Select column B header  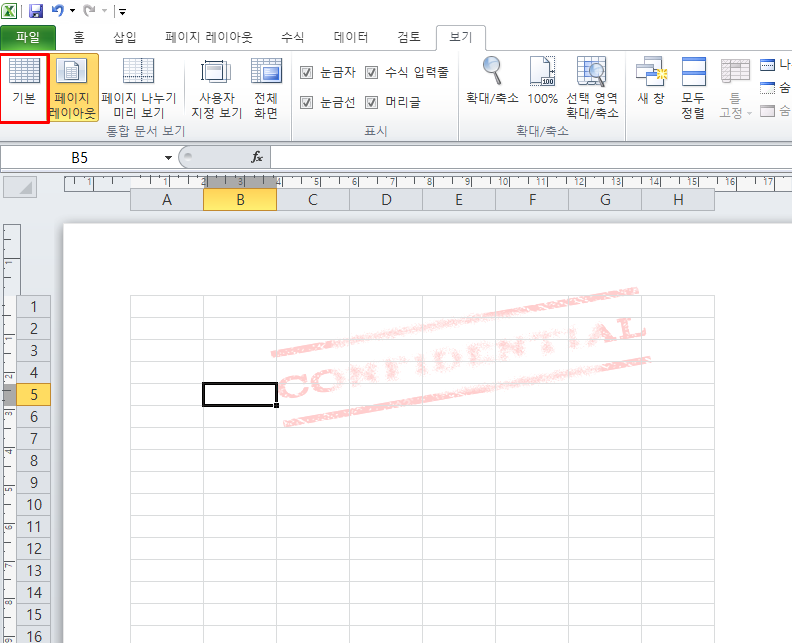tap(240, 200)
